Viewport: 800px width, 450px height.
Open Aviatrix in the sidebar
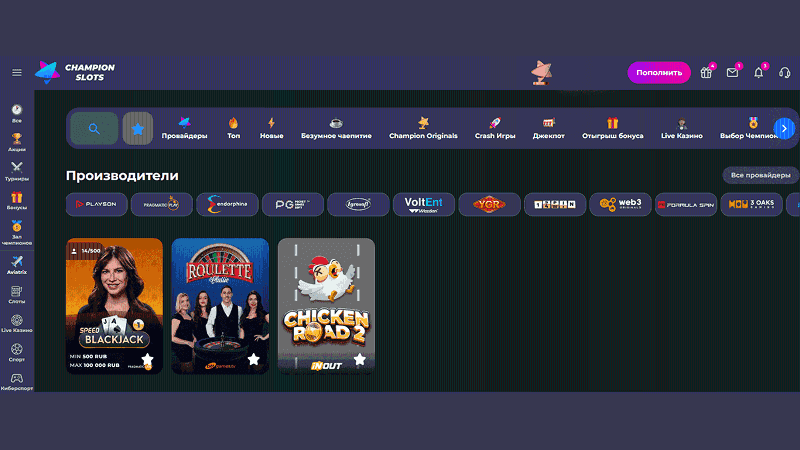[17, 265]
